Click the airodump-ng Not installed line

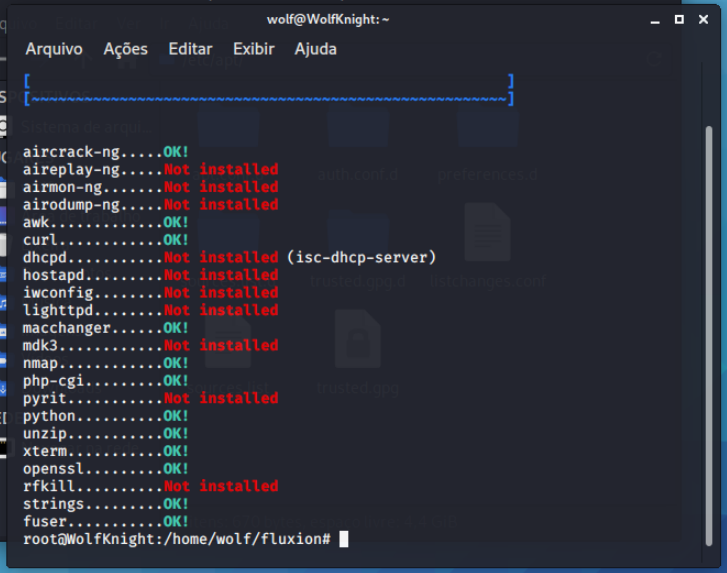[151, 205]
